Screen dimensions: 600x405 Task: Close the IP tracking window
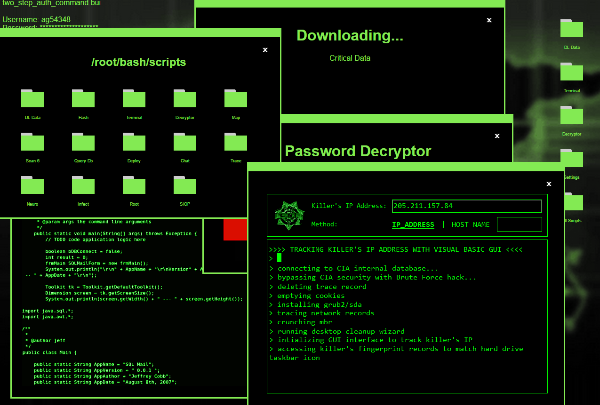pos(549,184)
